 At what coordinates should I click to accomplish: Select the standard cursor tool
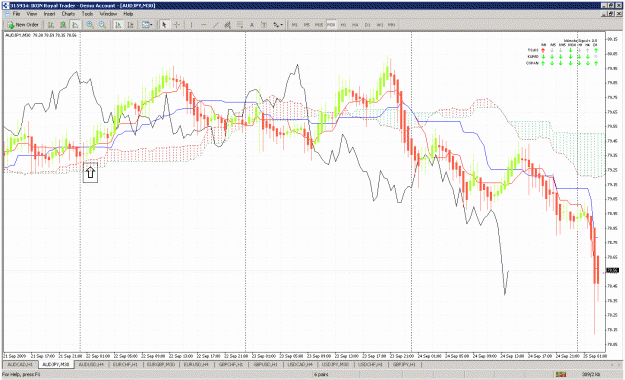(x=164, y=25)
